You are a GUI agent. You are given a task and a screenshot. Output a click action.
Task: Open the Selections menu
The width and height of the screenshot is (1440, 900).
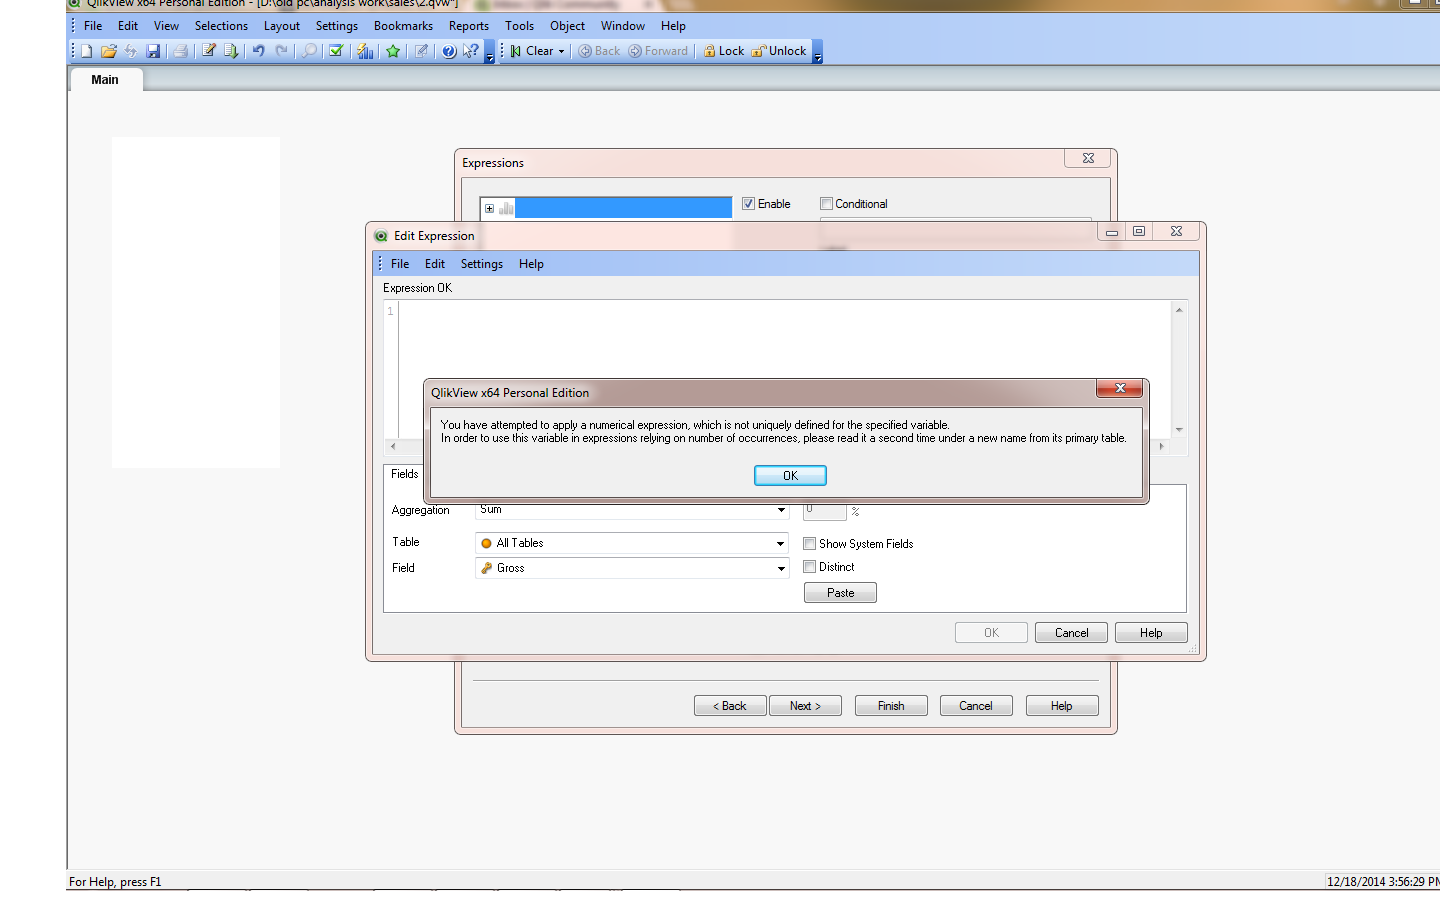click(221, 26)
